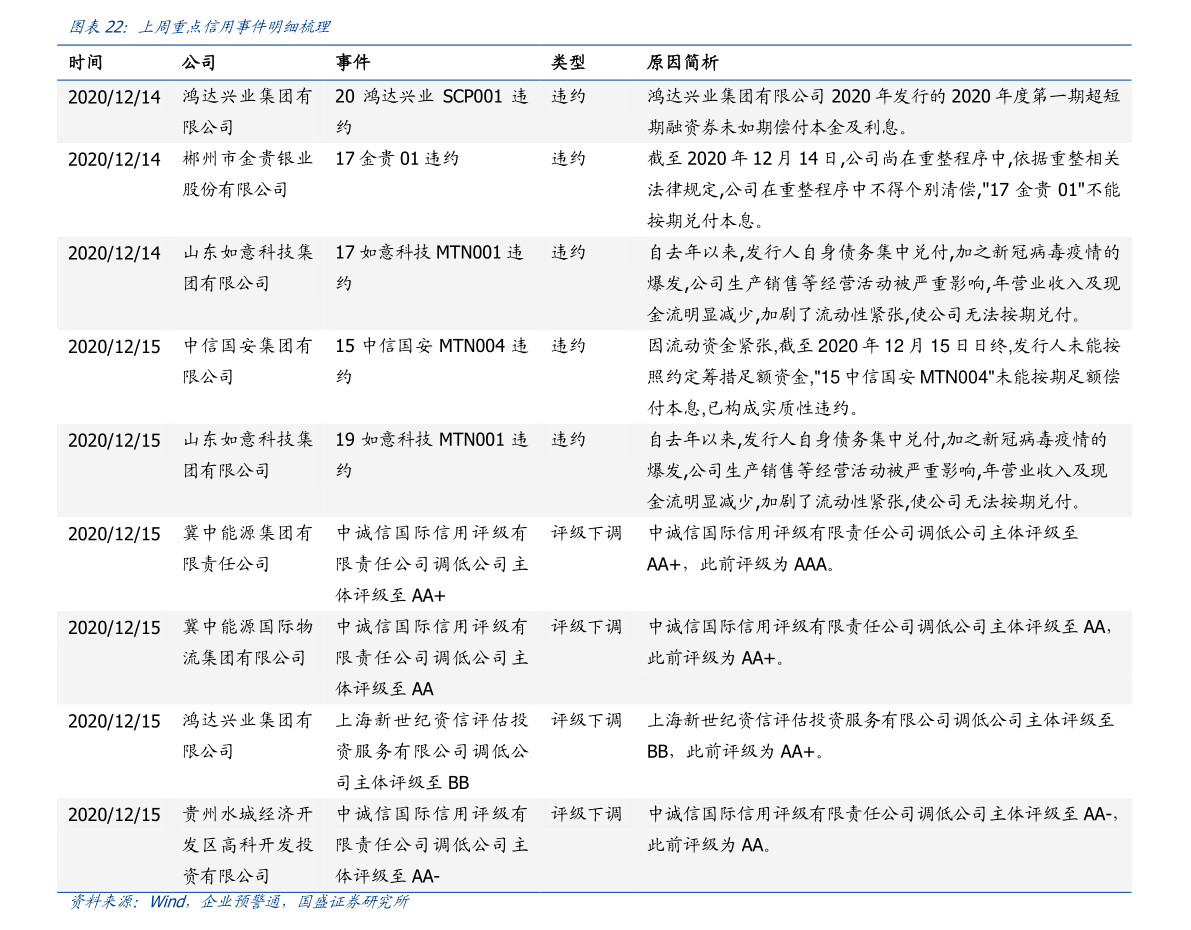This screenshot has width=1191, height=930.
Task: Select 山东如意科技集团 in the 17 如意科技 row
Action: pyautogui.click(x=248, y=267)
